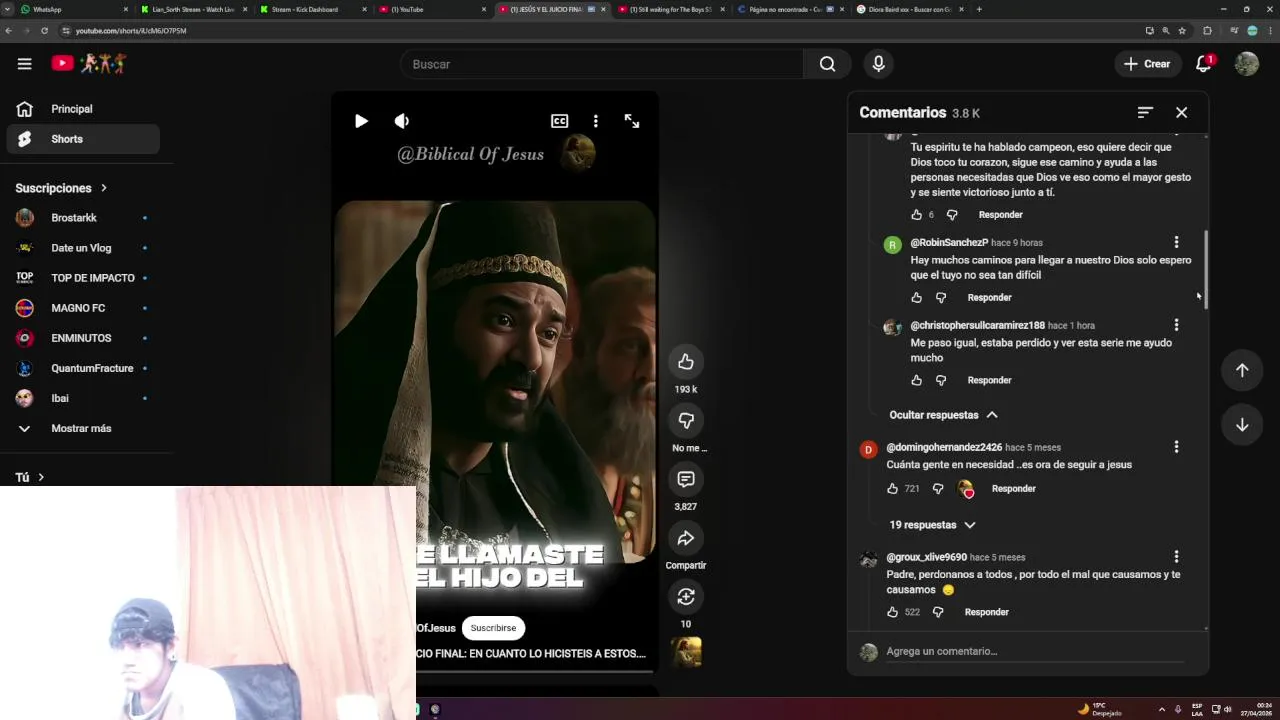The width and height of the screenshot is (1280, 720).
Task: Share the Short via Compartir arrow
Action: click(685, 538)
